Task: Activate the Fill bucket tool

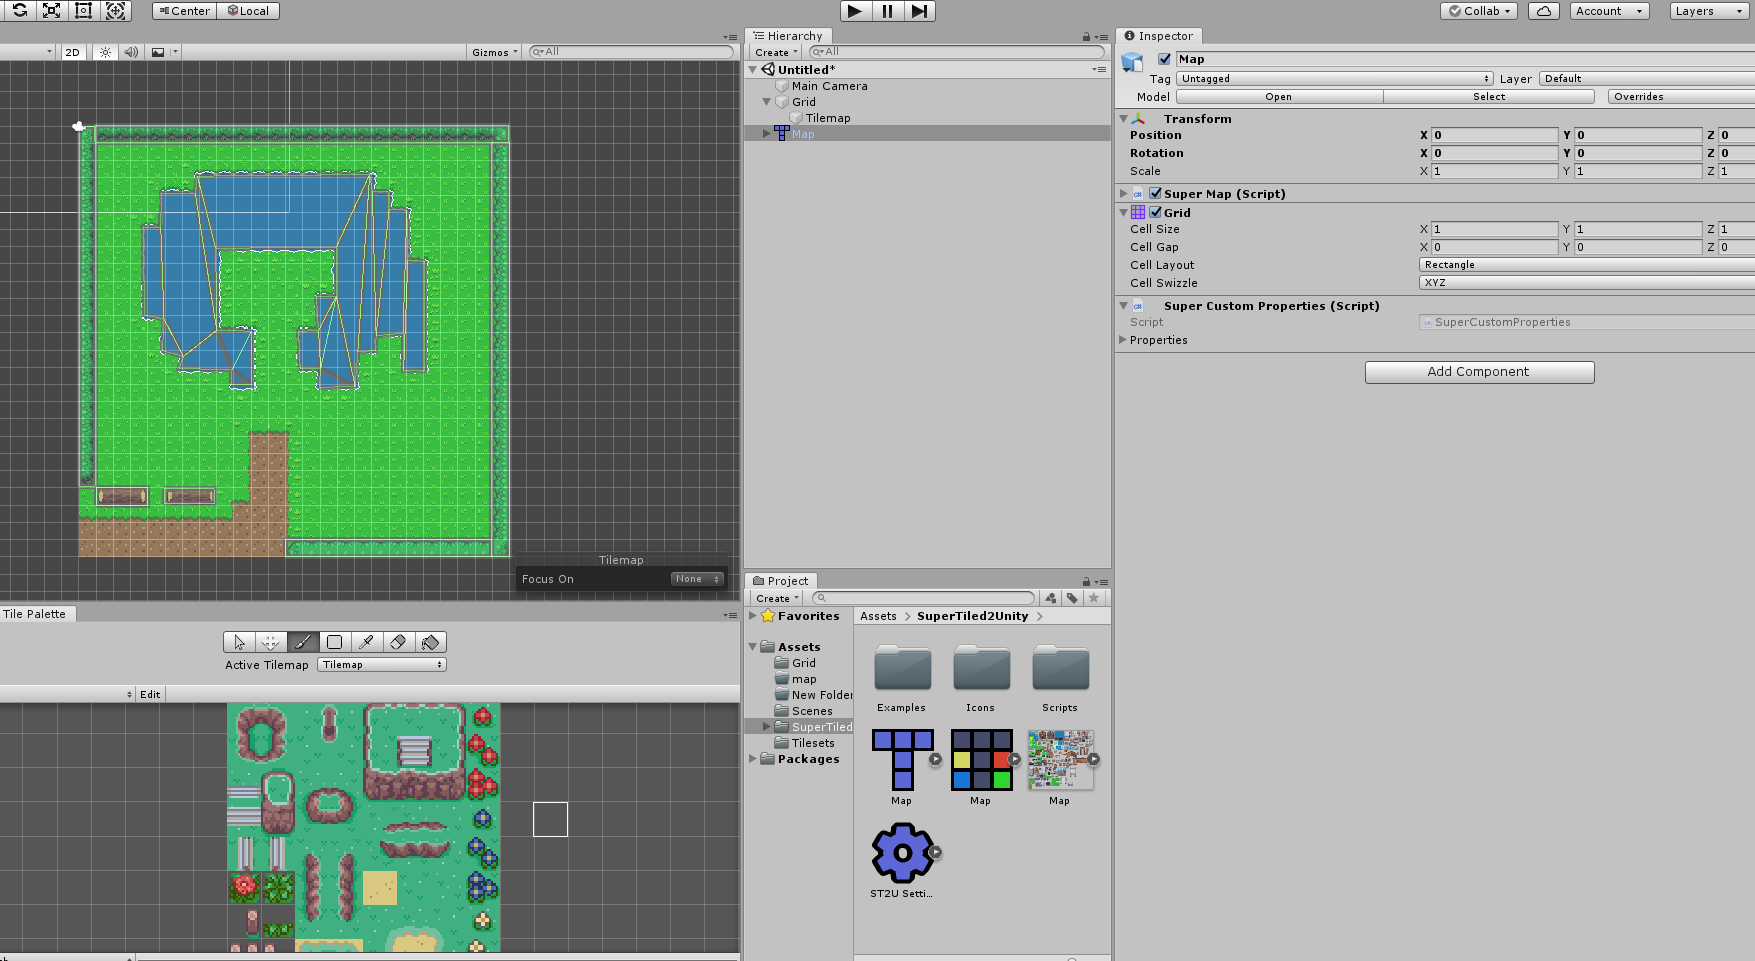Action: pyautogui.click(x=430, y=642)
